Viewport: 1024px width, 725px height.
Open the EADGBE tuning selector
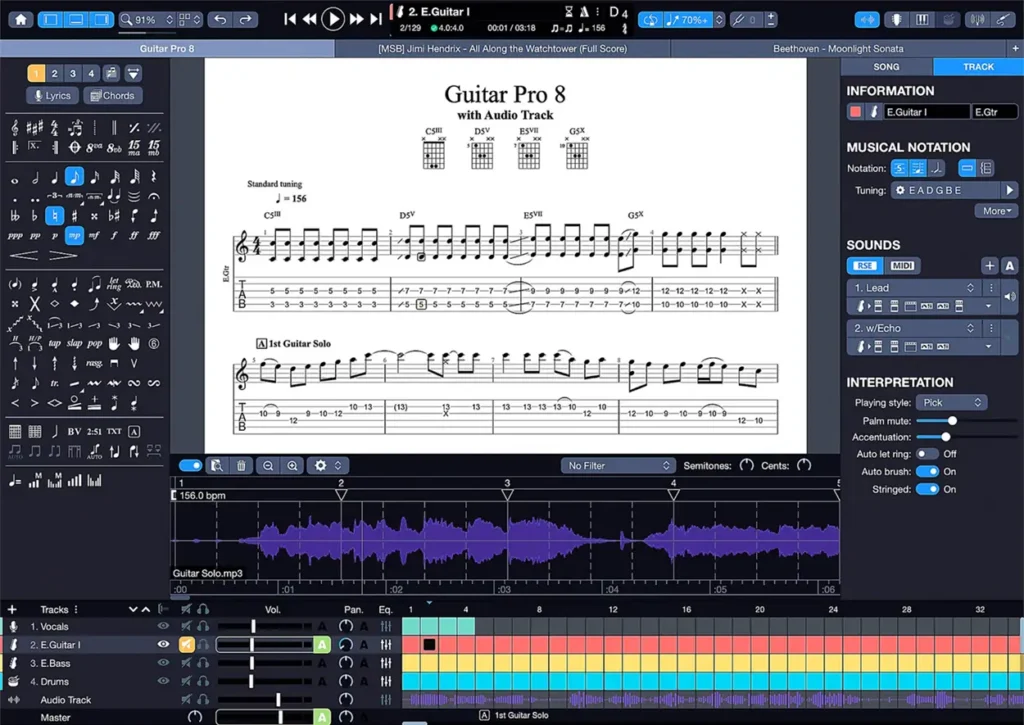[946, 190]
